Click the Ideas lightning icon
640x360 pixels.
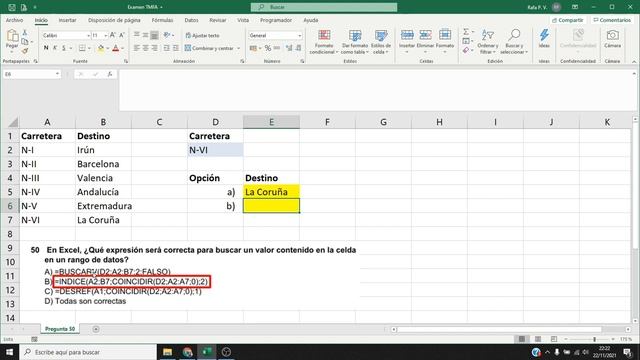[x=544, y=35]
